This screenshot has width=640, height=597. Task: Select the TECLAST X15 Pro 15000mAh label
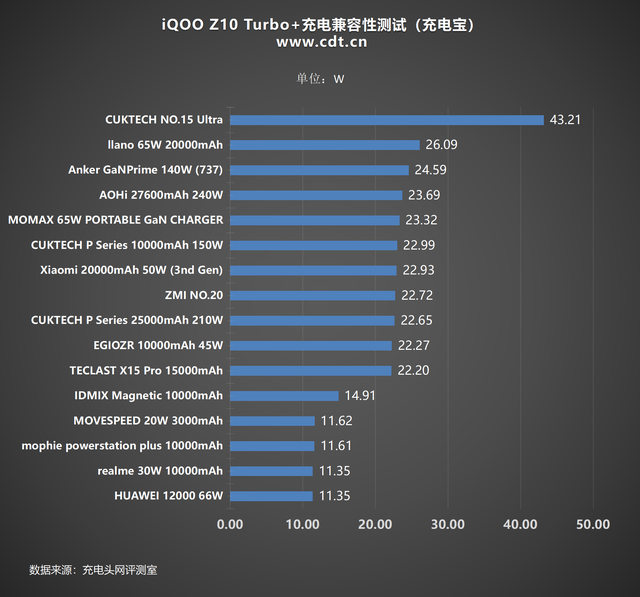147,371
